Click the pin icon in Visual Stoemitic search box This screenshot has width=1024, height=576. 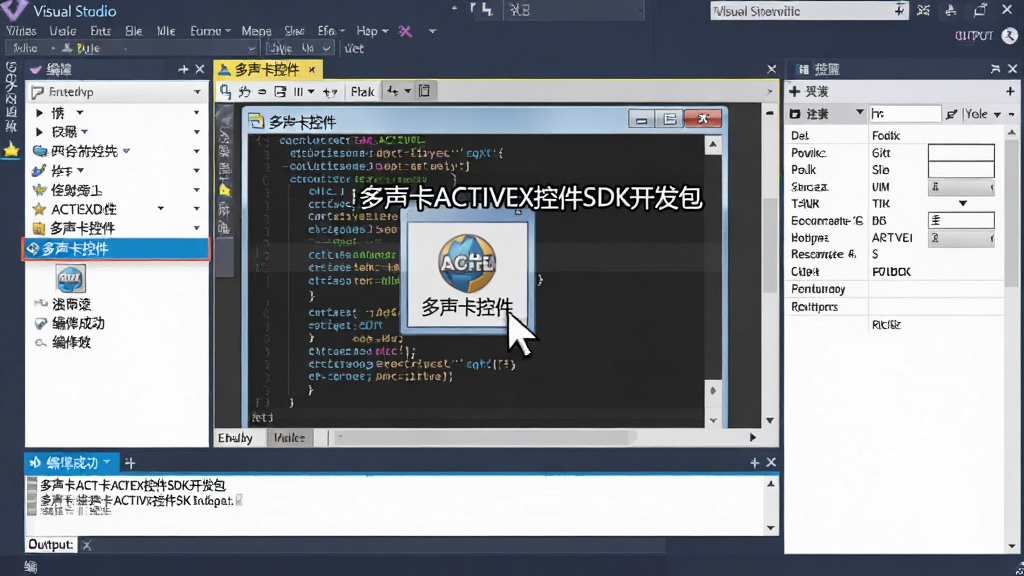[x=899, y=10]
